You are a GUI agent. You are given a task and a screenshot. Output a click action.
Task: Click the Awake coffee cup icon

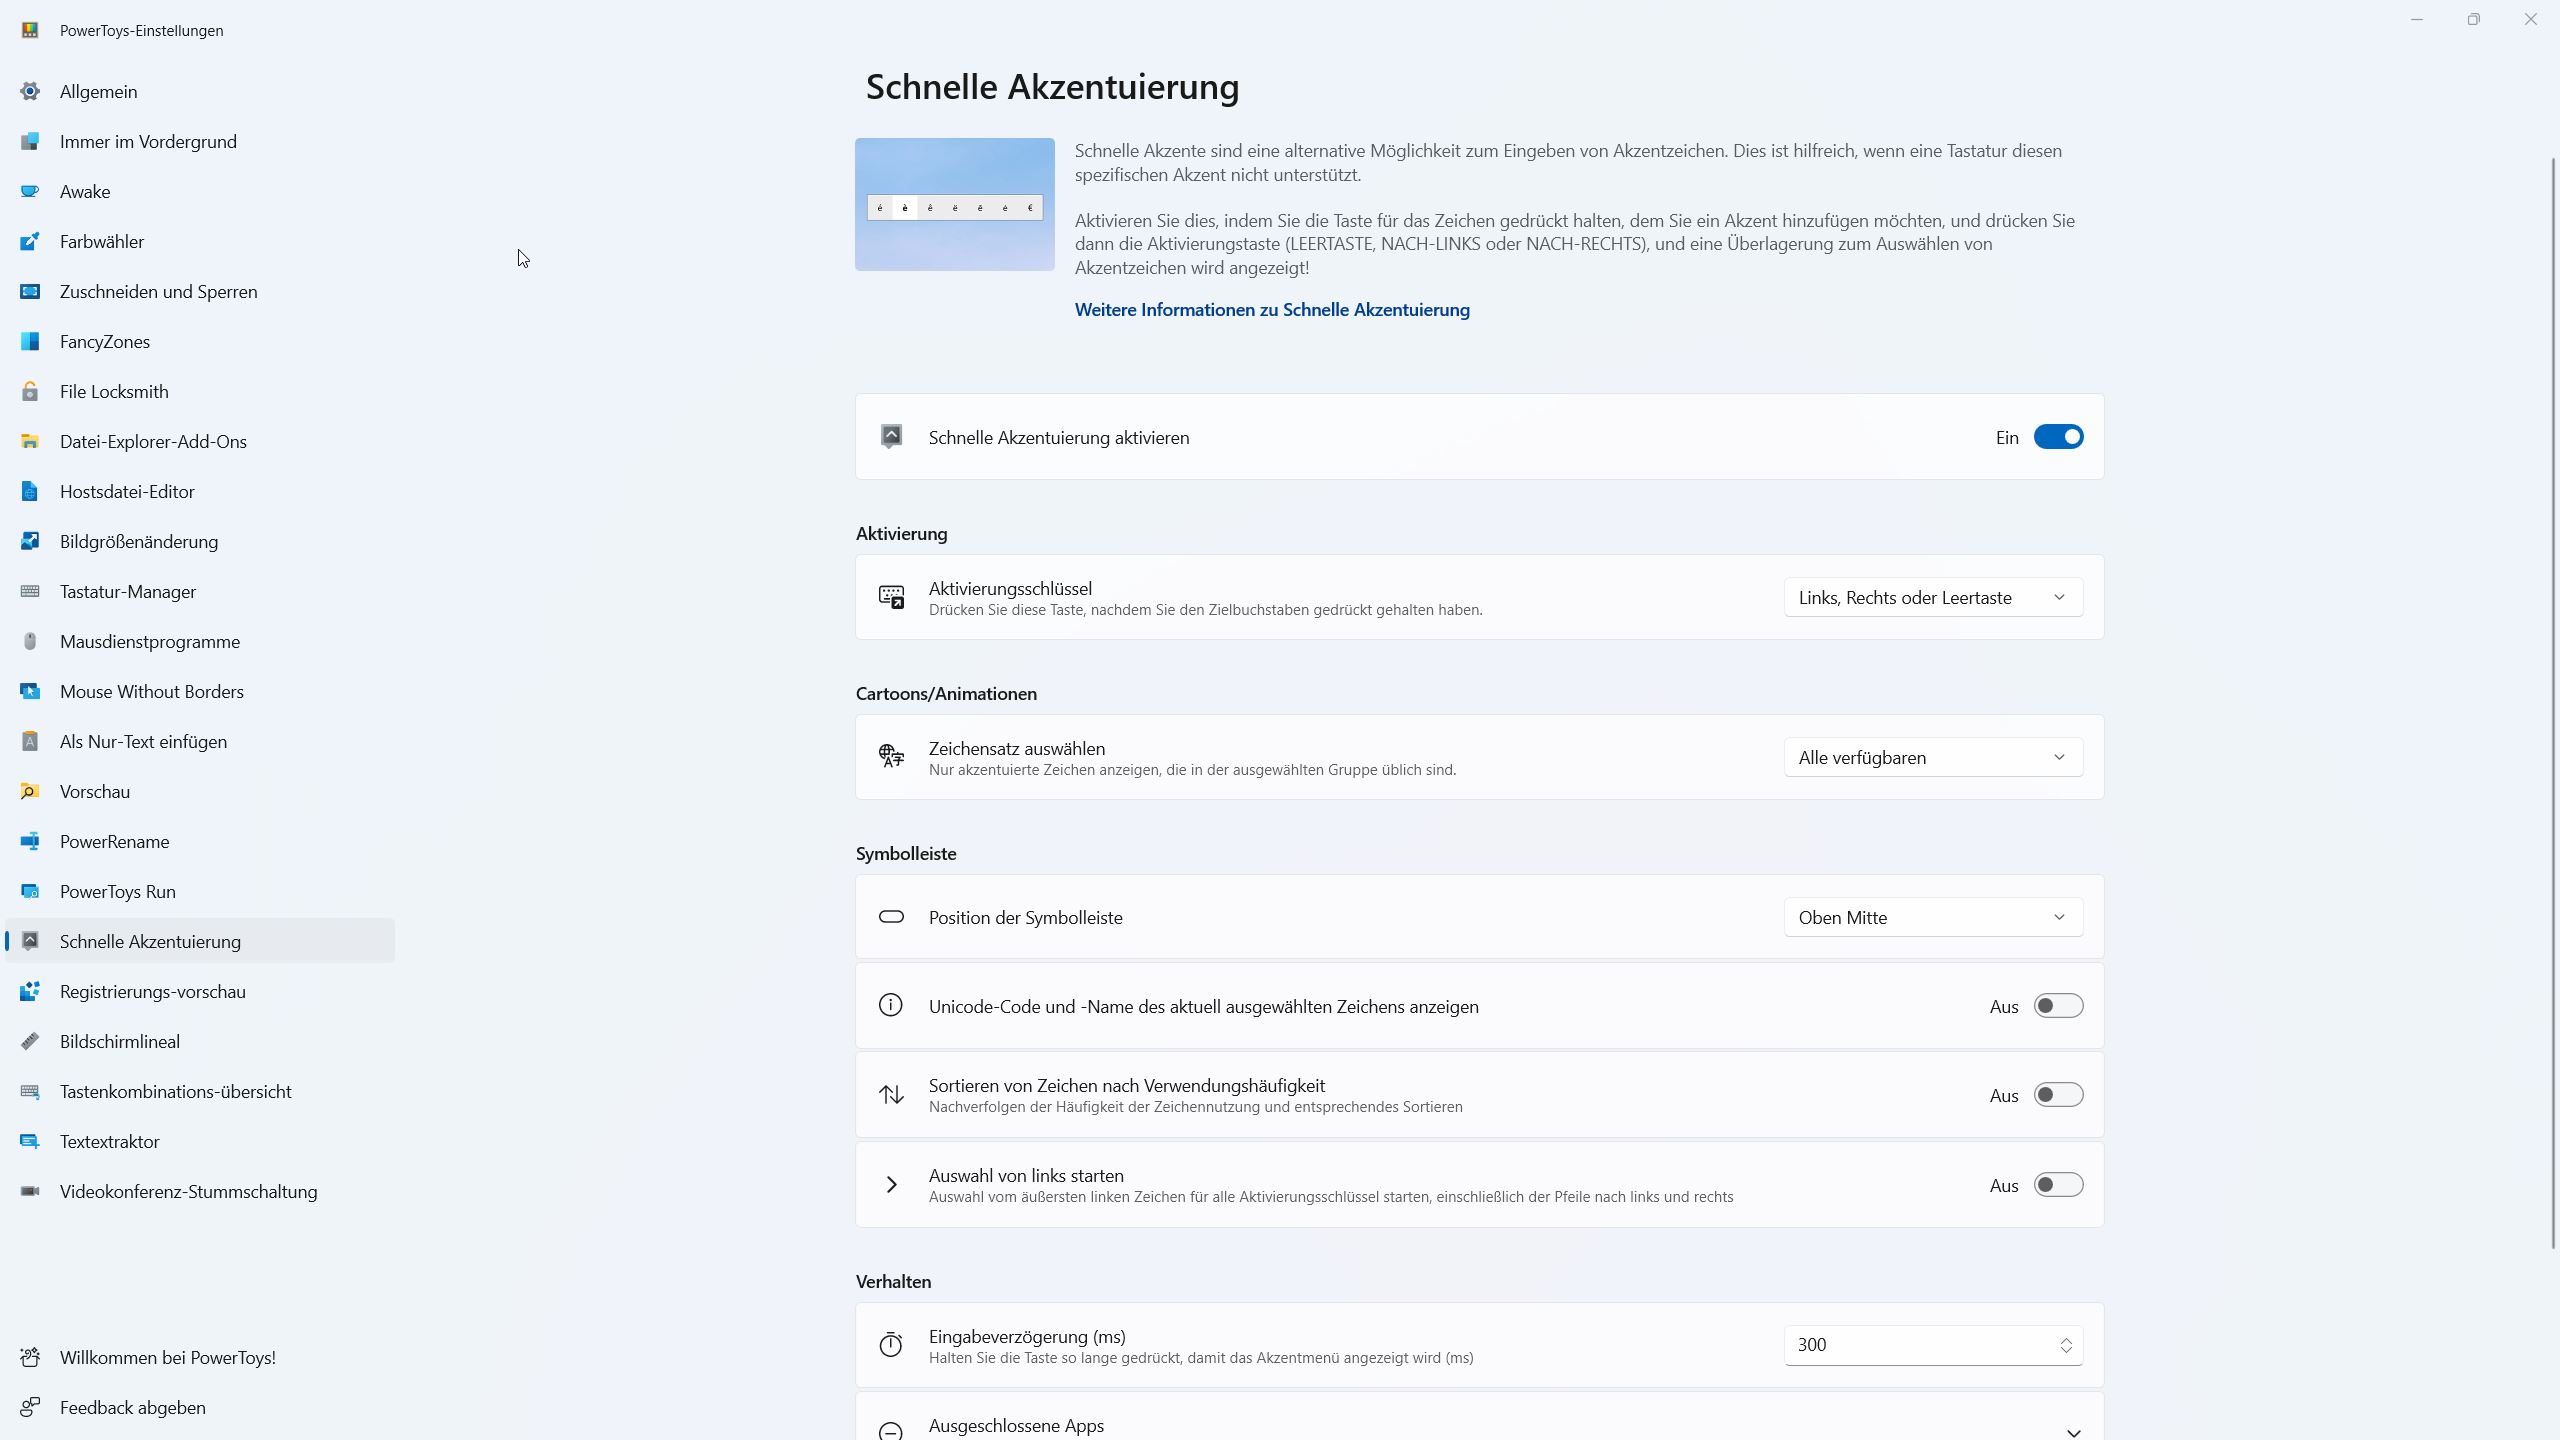30,192
